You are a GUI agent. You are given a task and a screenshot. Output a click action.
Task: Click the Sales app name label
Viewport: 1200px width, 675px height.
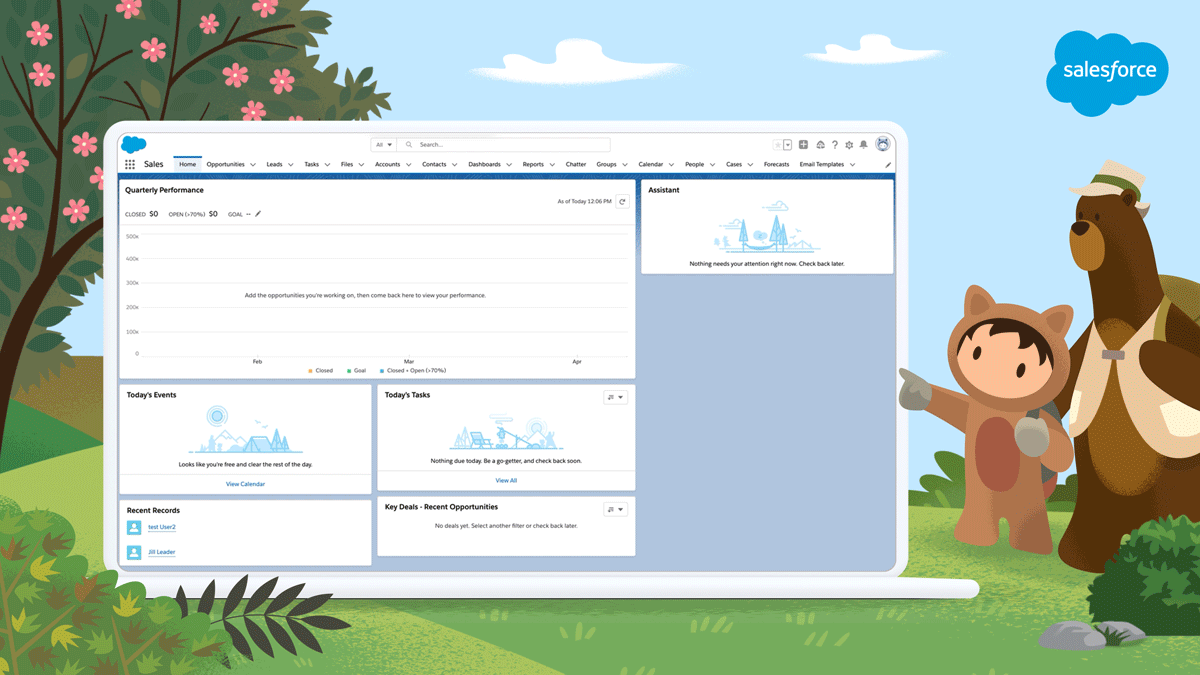pos(154,164)
